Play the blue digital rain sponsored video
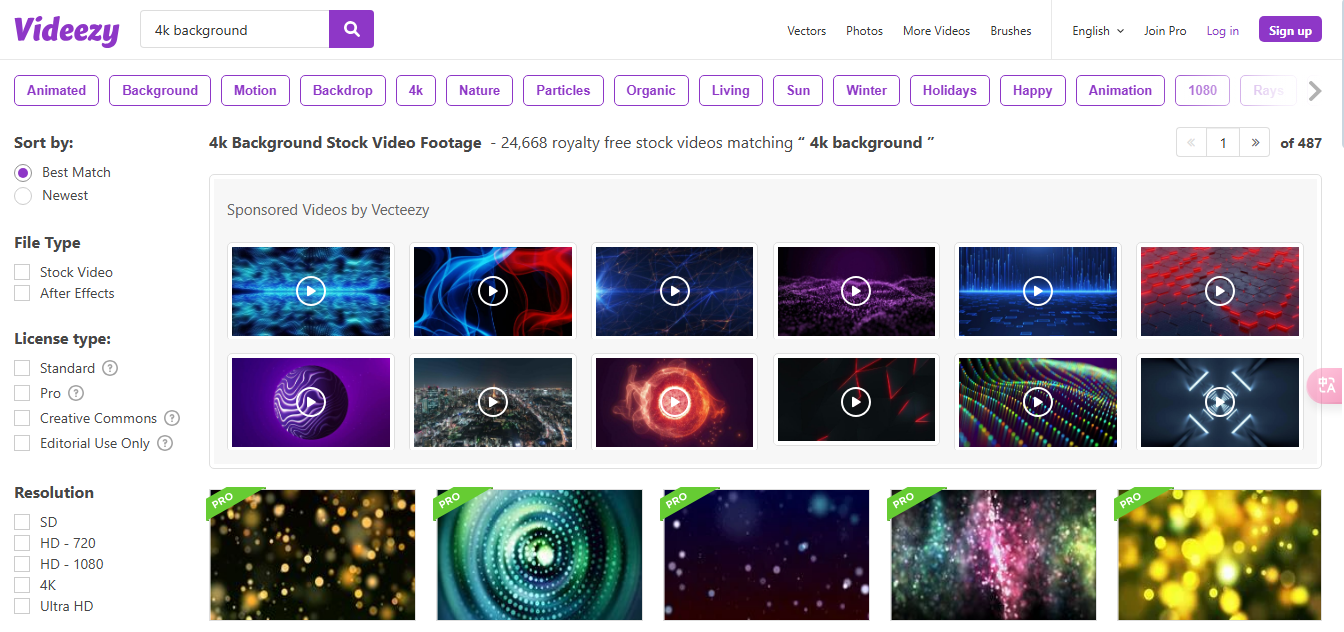This screenshot has height=632, width=1344. tap(1038, 291)
